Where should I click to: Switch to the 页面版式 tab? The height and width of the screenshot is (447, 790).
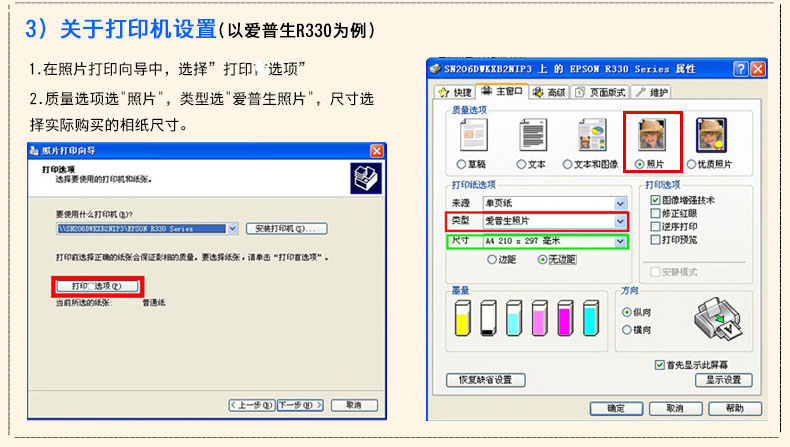tap(600, 92)
